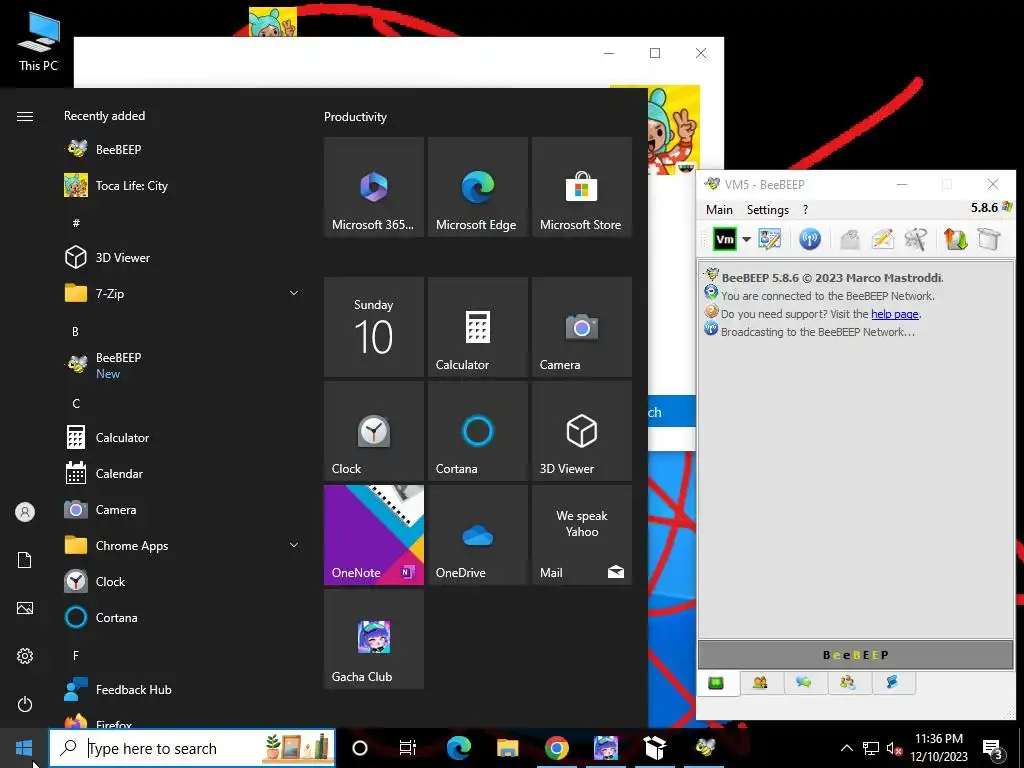Launch BeeBEEP from Recently added list
The image size is (1024, 768).
tap(183, 150)
